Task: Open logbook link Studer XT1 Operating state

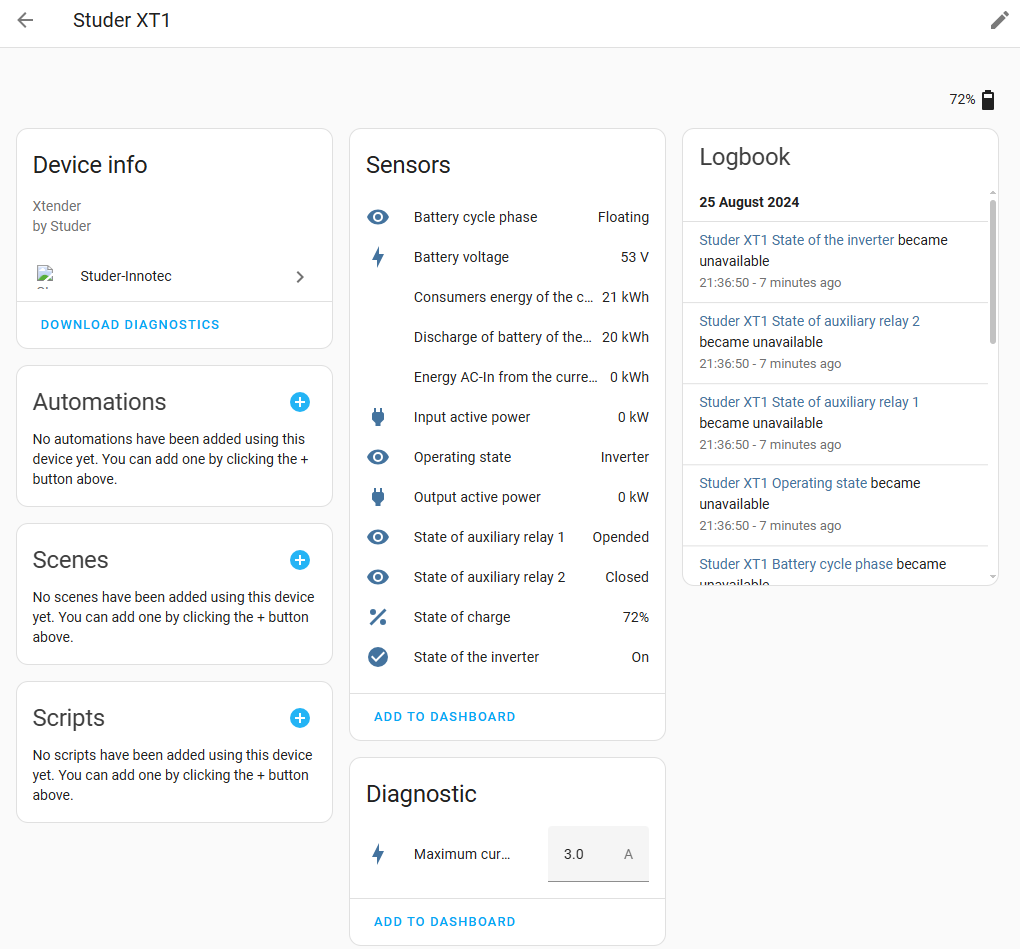Action: [783, 483]
